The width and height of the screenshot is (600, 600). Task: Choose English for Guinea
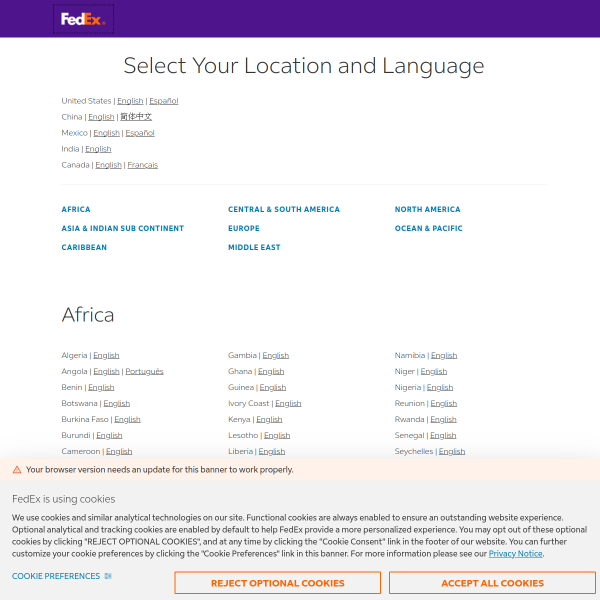pyautogui.click(x=273, y=388)
